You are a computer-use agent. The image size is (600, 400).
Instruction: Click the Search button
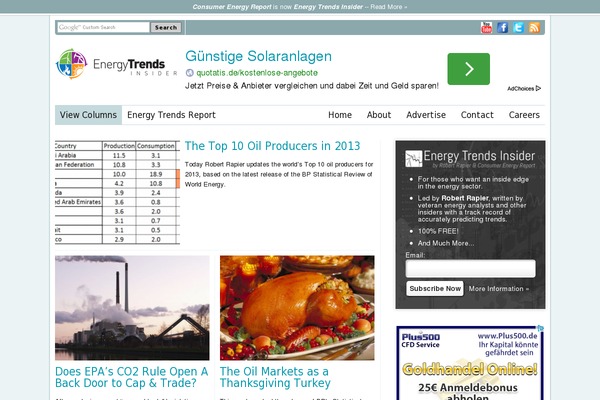point(166,28)
